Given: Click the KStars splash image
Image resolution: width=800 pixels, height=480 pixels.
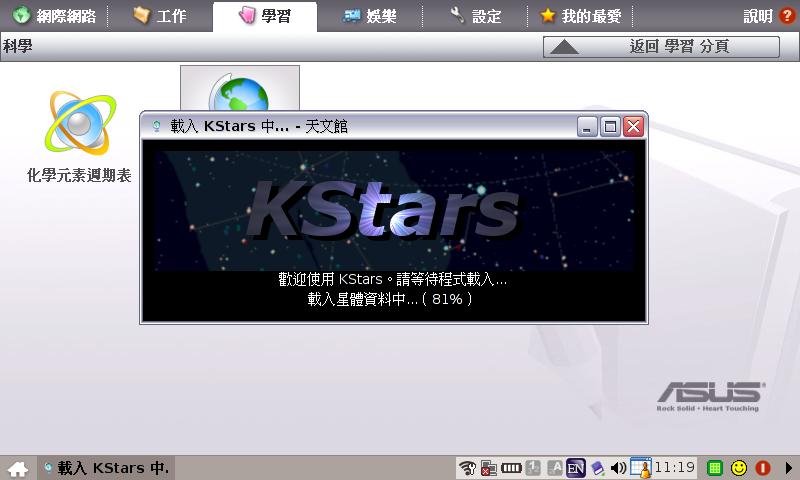Looking at the screenshot, I should pos(394,210).
